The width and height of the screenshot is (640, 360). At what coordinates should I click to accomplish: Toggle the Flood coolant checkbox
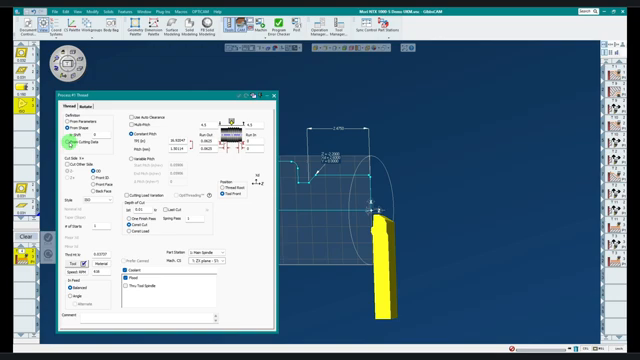coord(125,278)
